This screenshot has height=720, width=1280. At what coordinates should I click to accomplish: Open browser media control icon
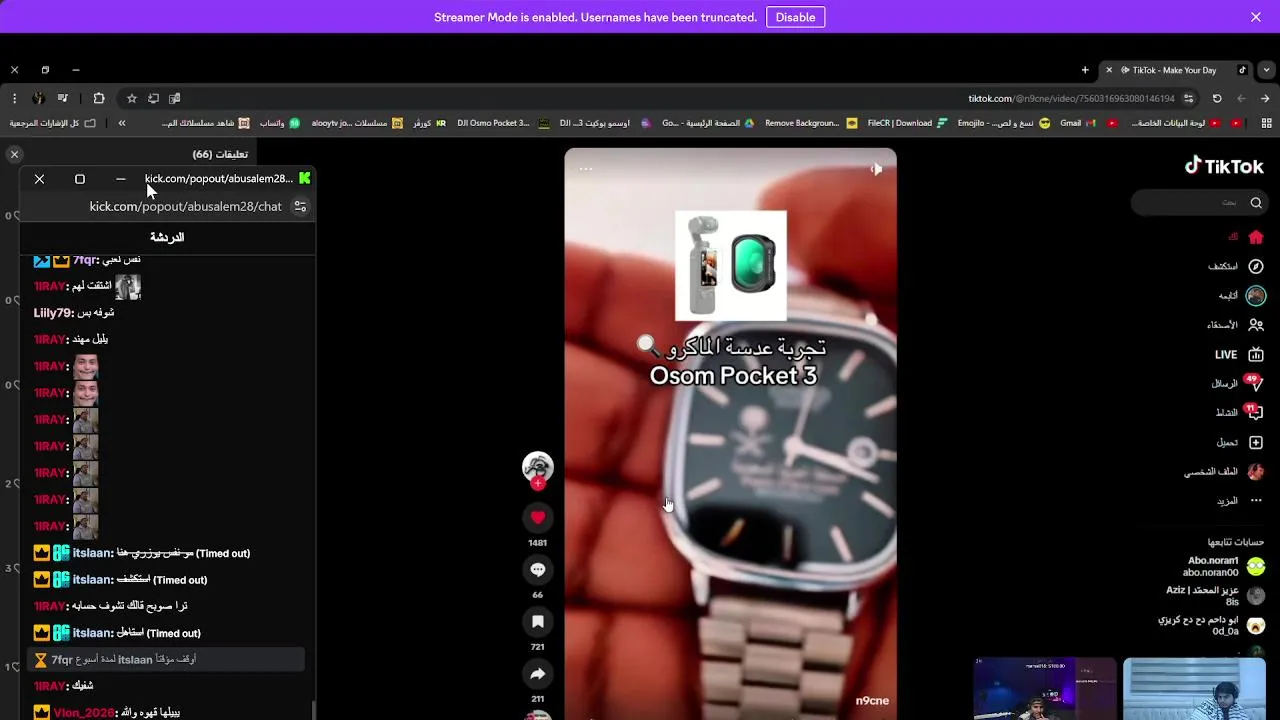pyautogui.click(x=63, y=98)
